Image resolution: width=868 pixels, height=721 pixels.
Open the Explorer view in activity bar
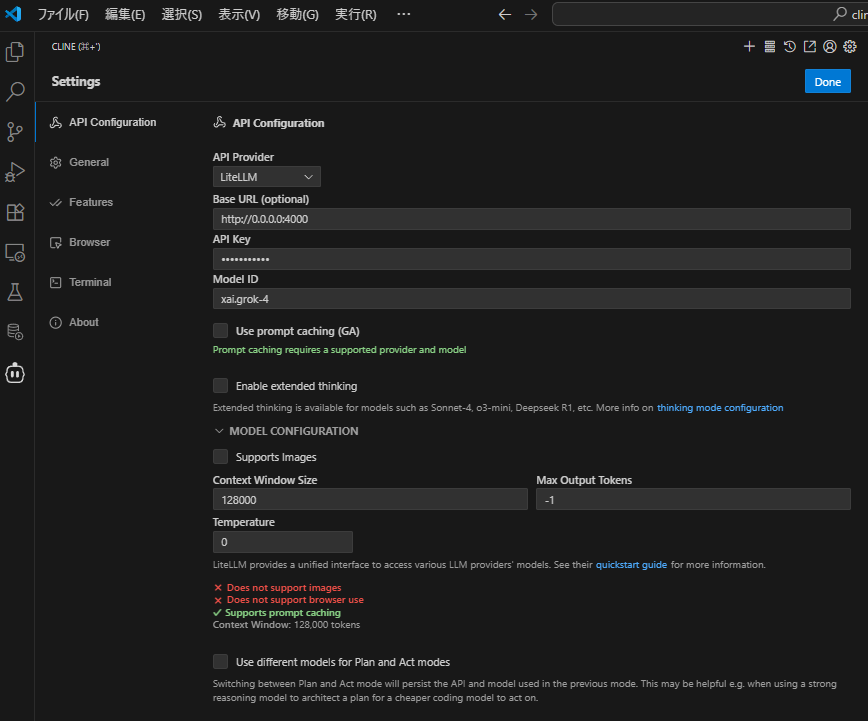point(15,52)
